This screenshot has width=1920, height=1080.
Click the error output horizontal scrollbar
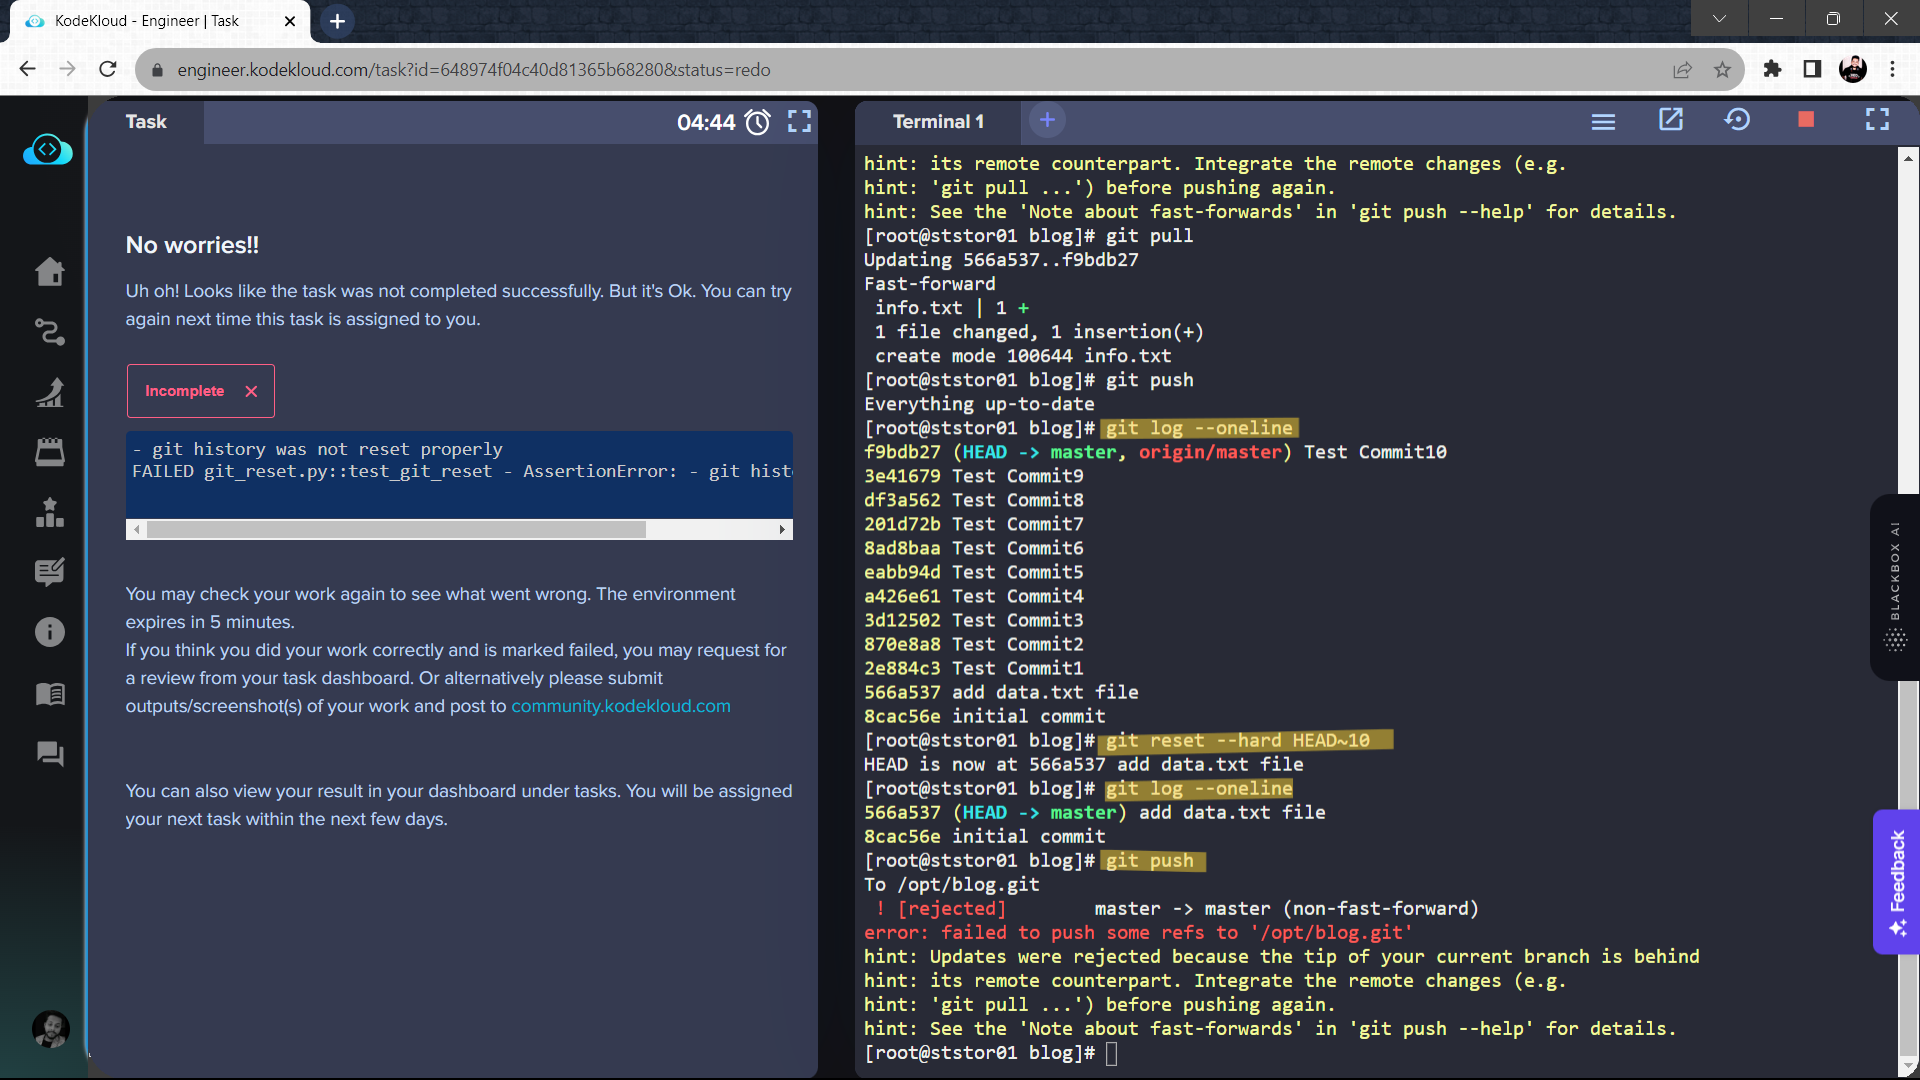396,530
